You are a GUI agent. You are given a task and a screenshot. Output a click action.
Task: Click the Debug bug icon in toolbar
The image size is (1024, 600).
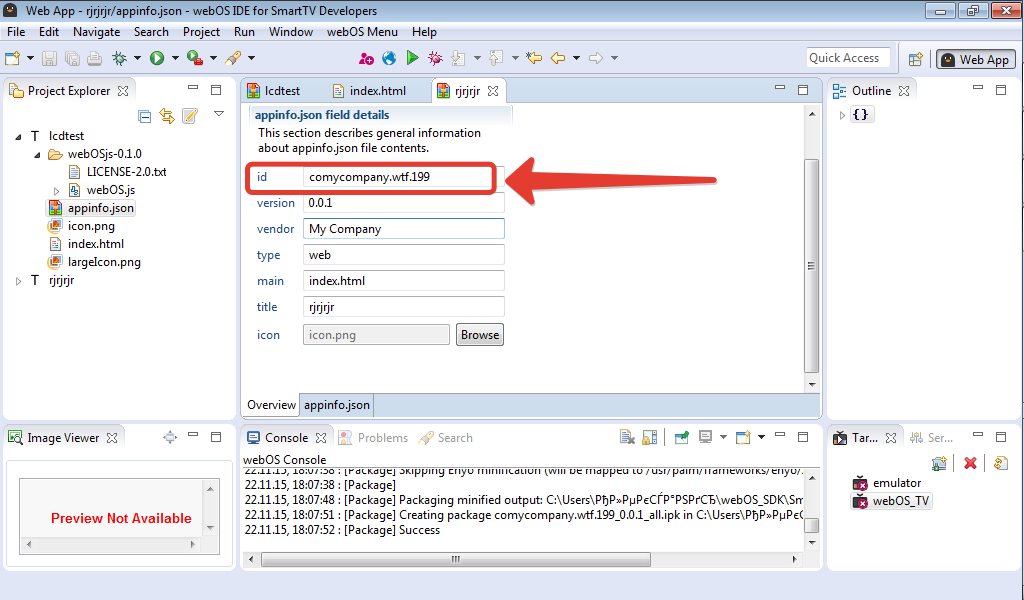pos(119,59)
